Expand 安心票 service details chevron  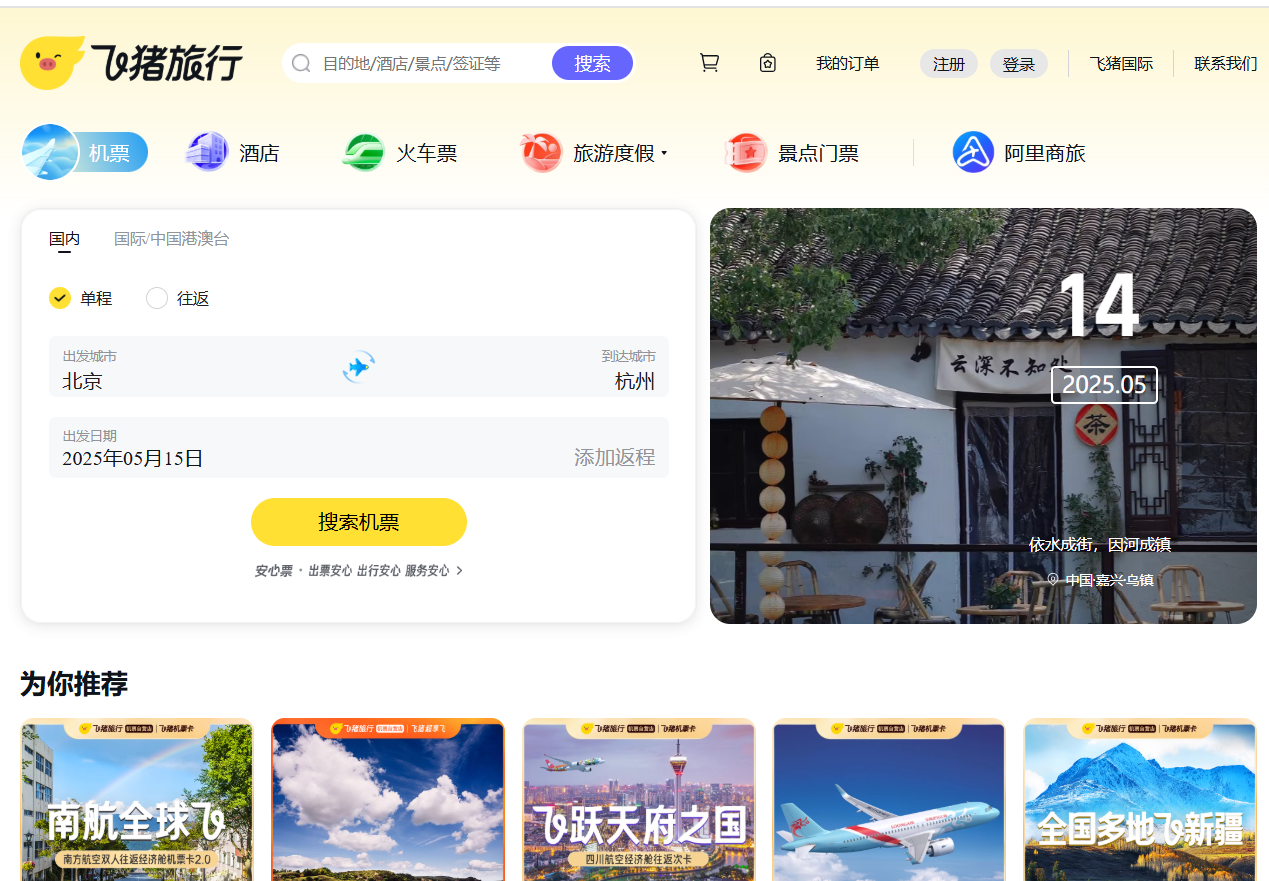pyautogui.click(x=459, y=571)
